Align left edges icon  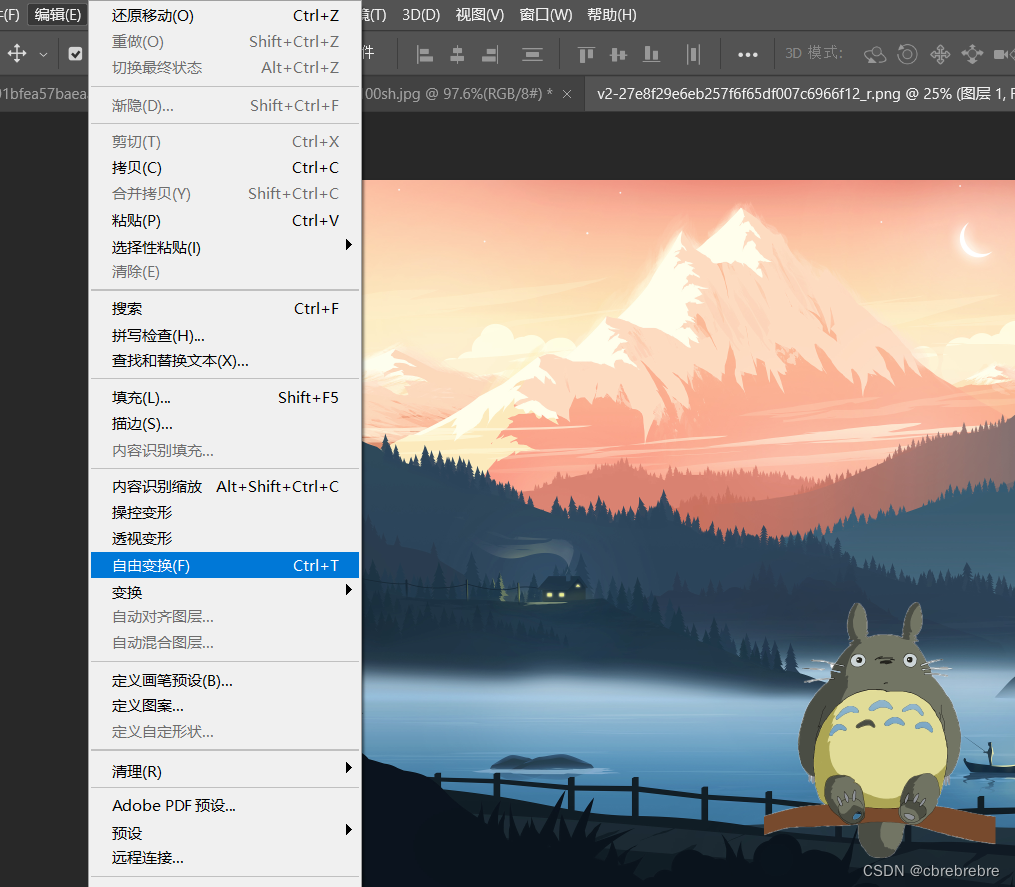(425, 54)
